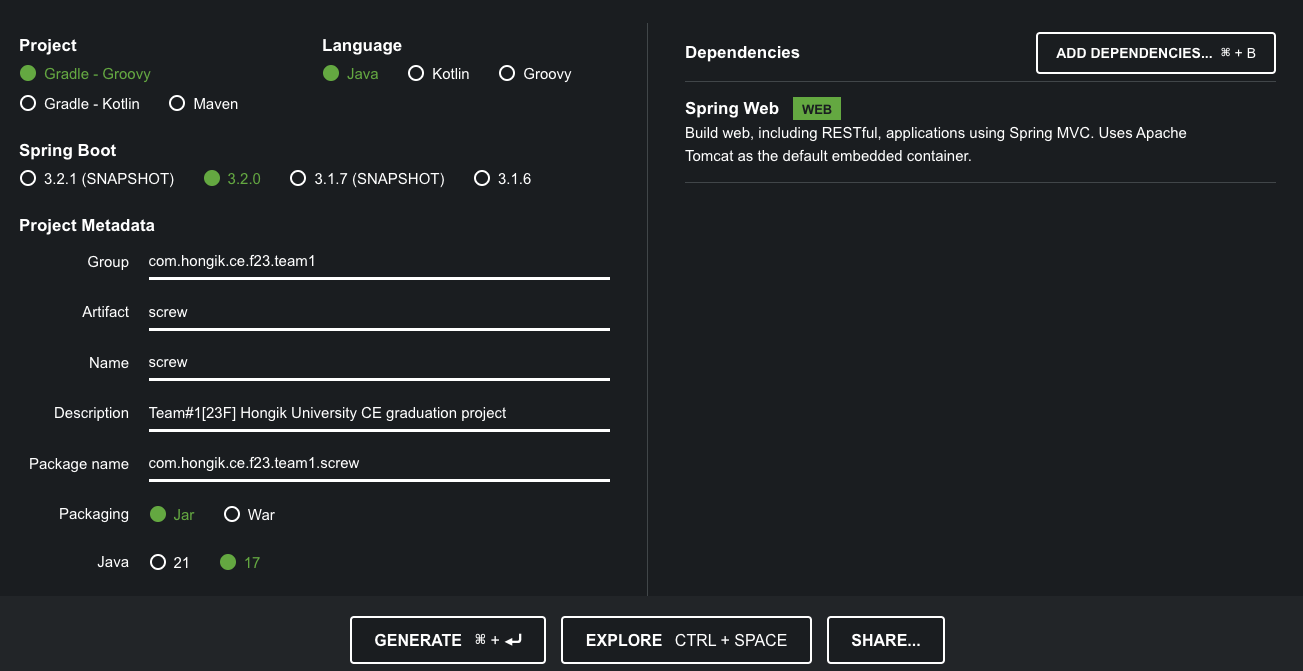Click the Share button

click(x=886, y=640)
